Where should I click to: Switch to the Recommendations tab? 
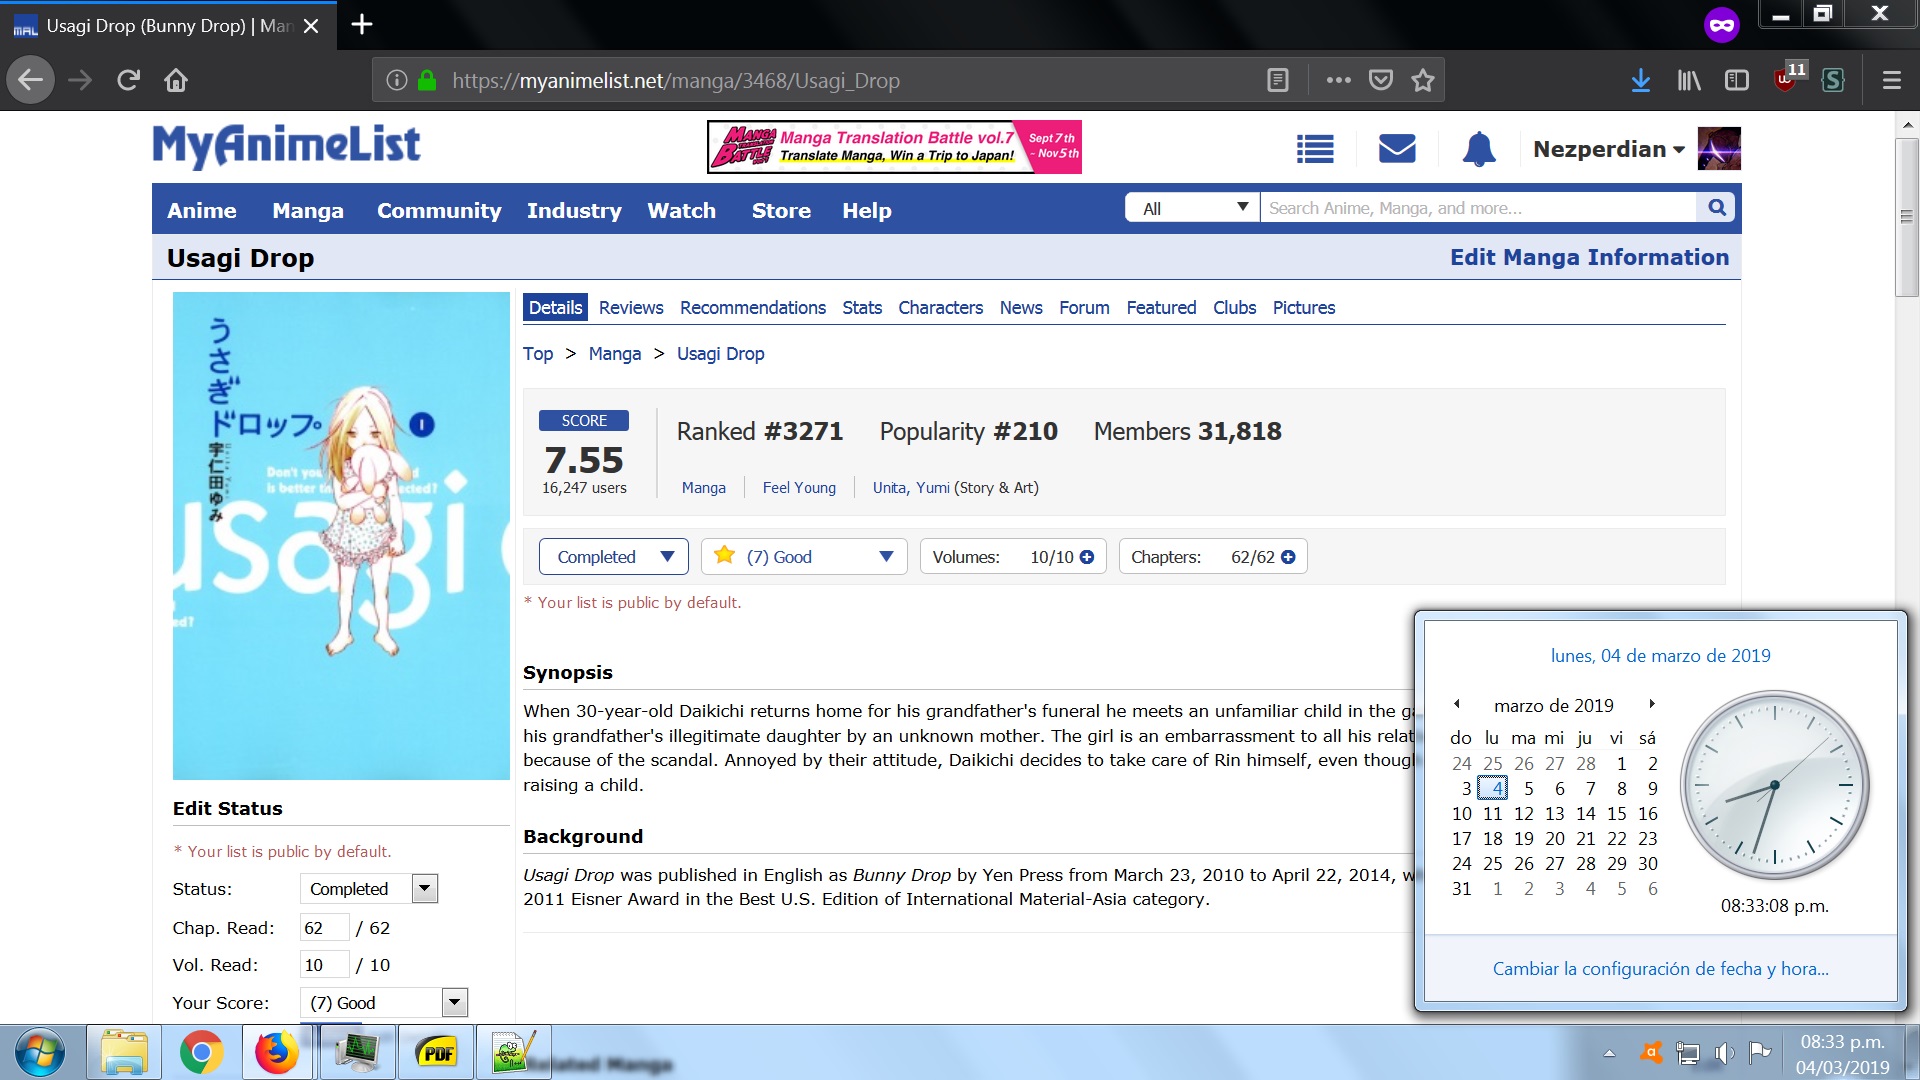[x=753, y=308]
